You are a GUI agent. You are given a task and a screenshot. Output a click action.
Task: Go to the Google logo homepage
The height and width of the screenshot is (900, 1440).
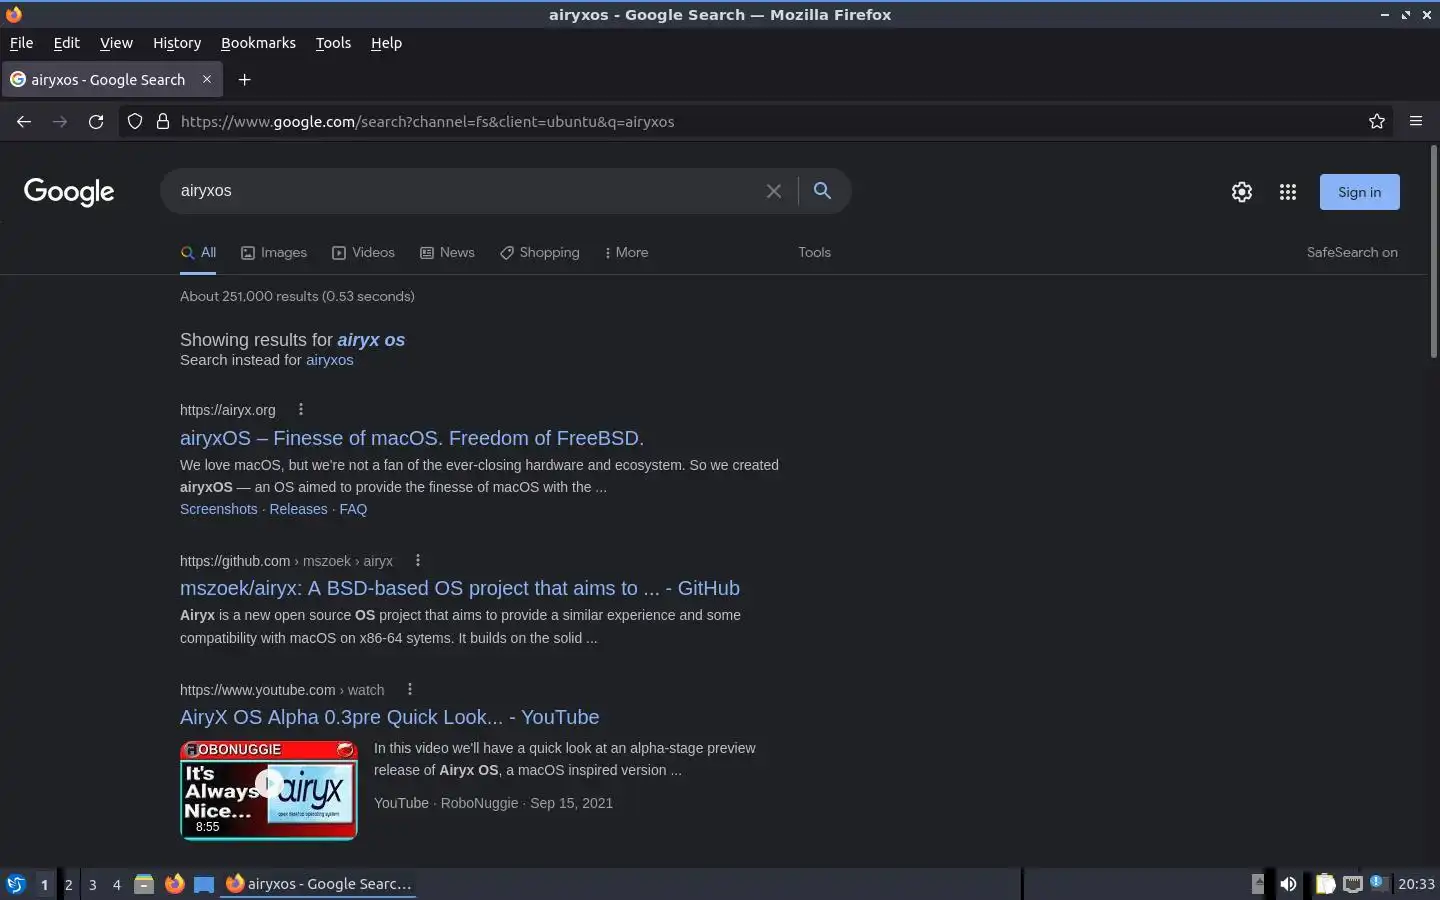pyautogui.click(x=69, y=191)
